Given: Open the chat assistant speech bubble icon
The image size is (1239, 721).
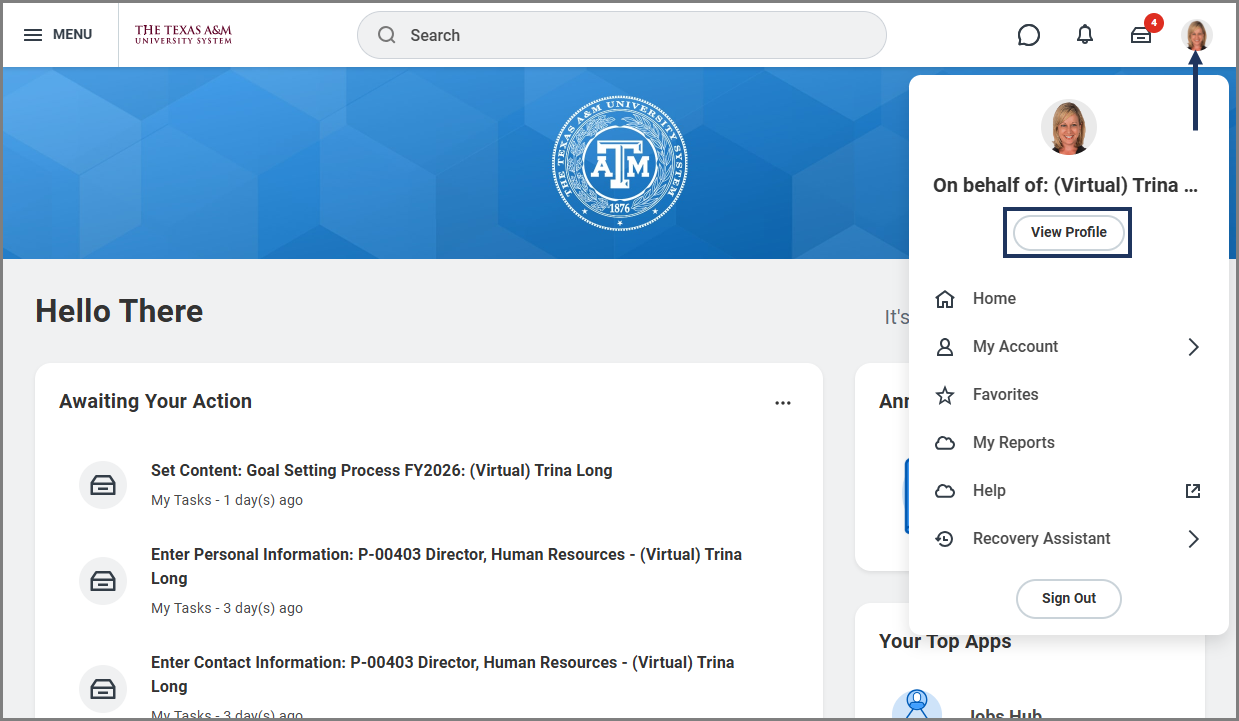Looking at the screenshot, I should tap(1028, 35).
